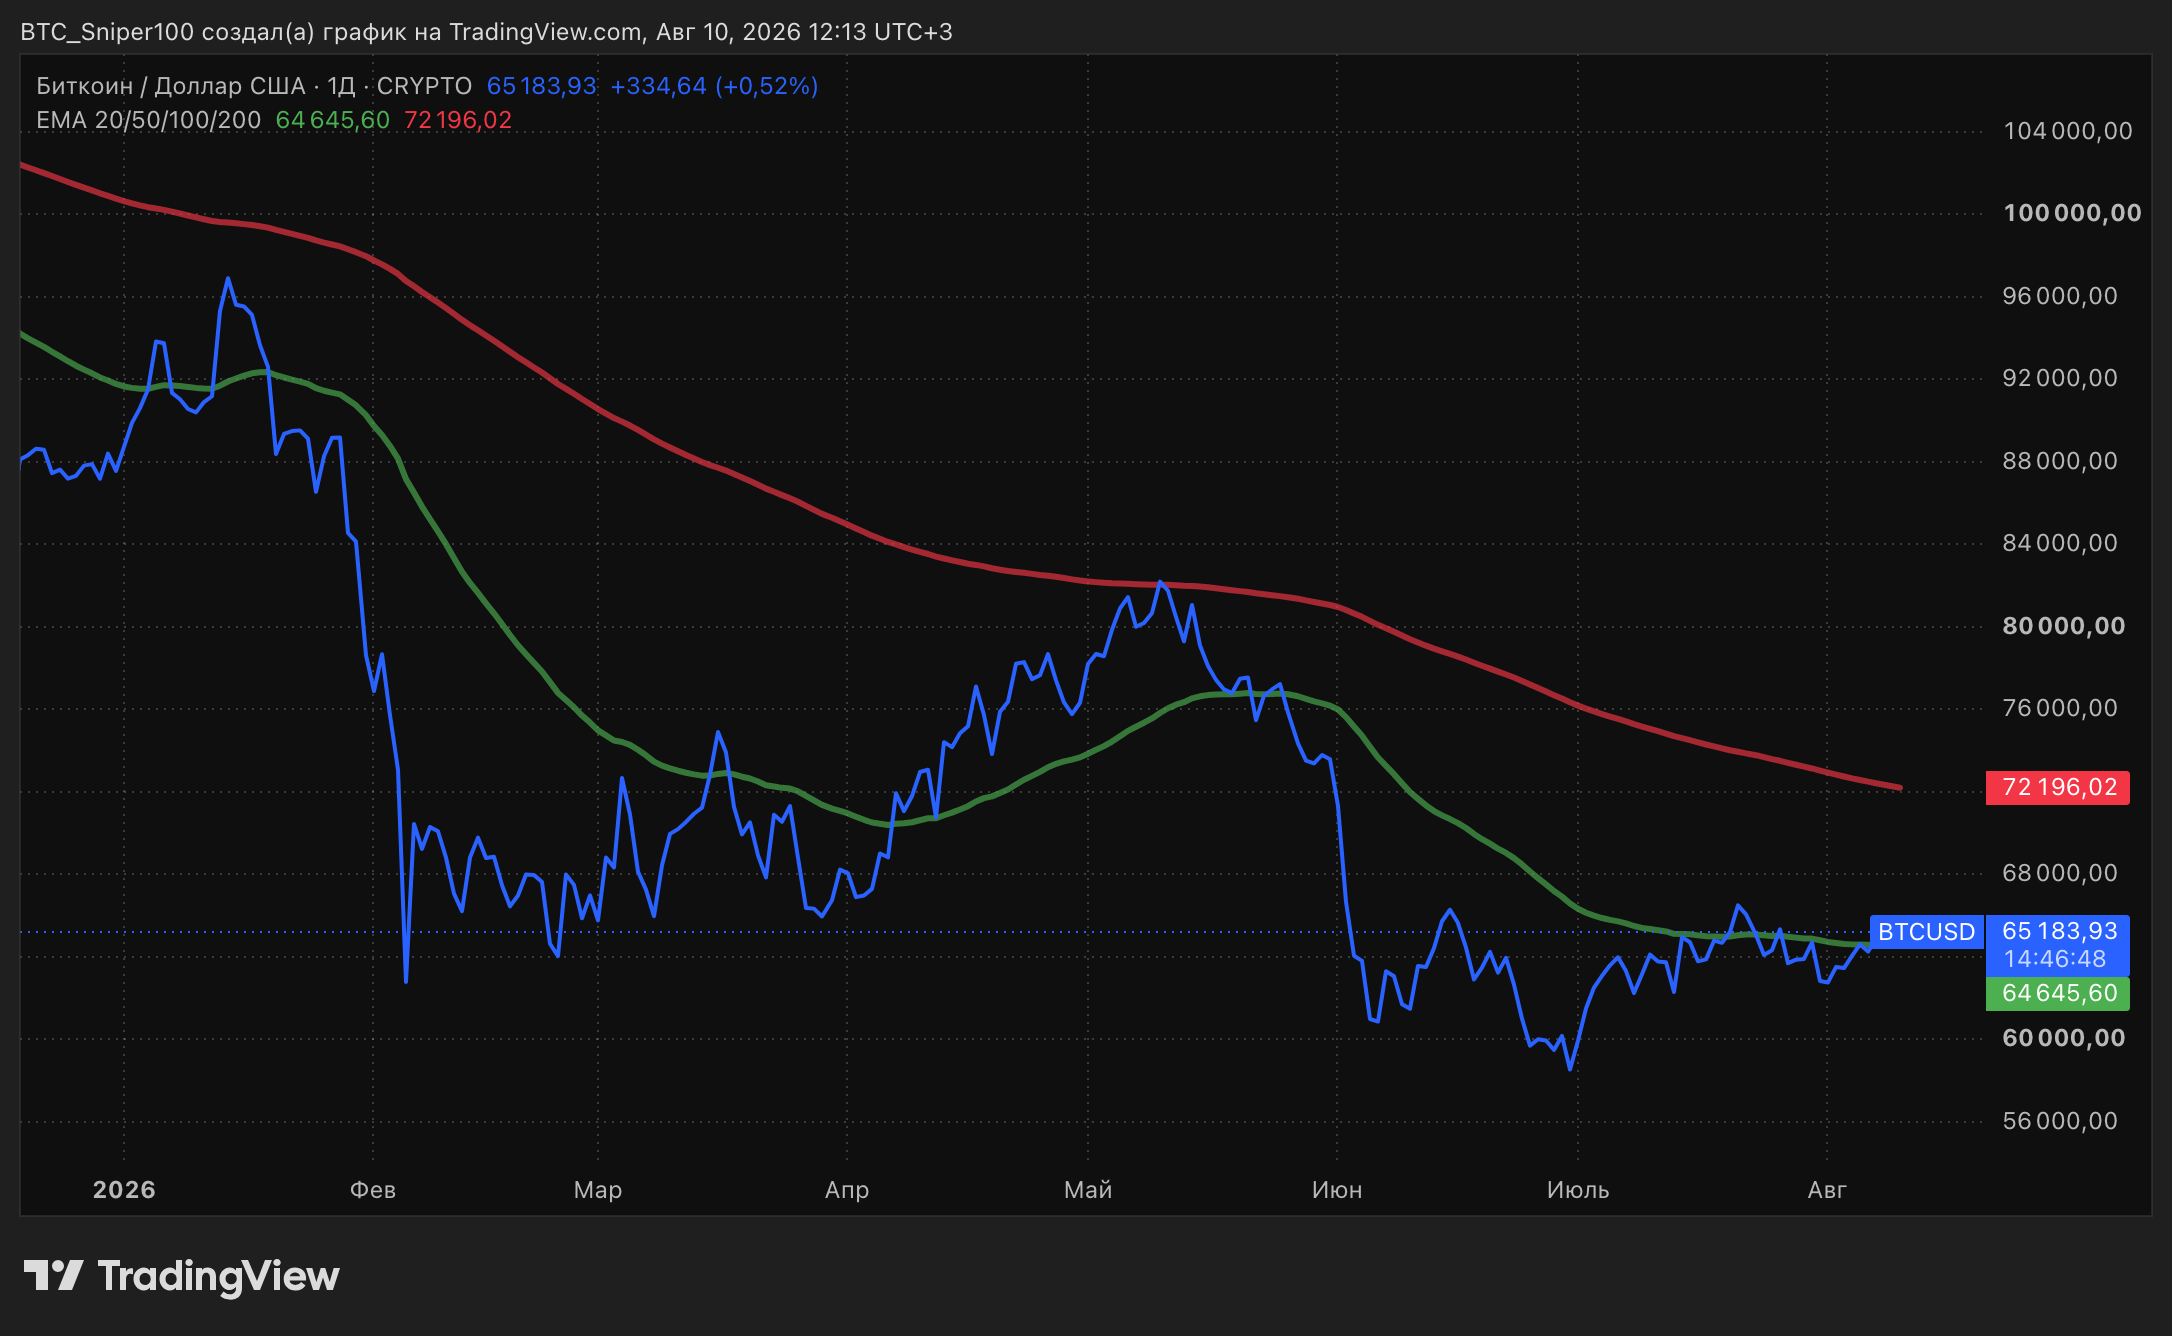Select the red 72 196,02 EMA price tag
Screen dimensions: 2172x1336
pos(2058,787)
